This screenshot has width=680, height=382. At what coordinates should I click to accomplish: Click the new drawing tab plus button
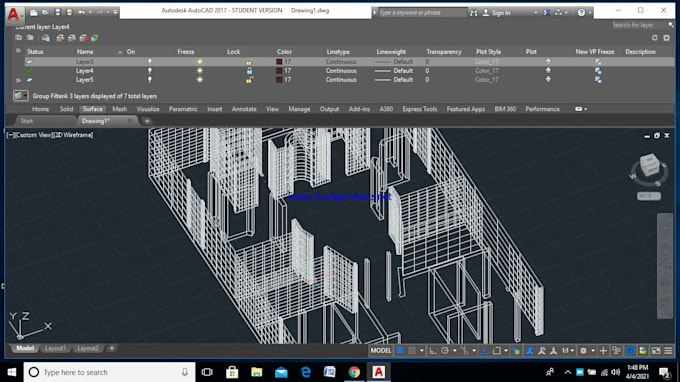point(147,121)
